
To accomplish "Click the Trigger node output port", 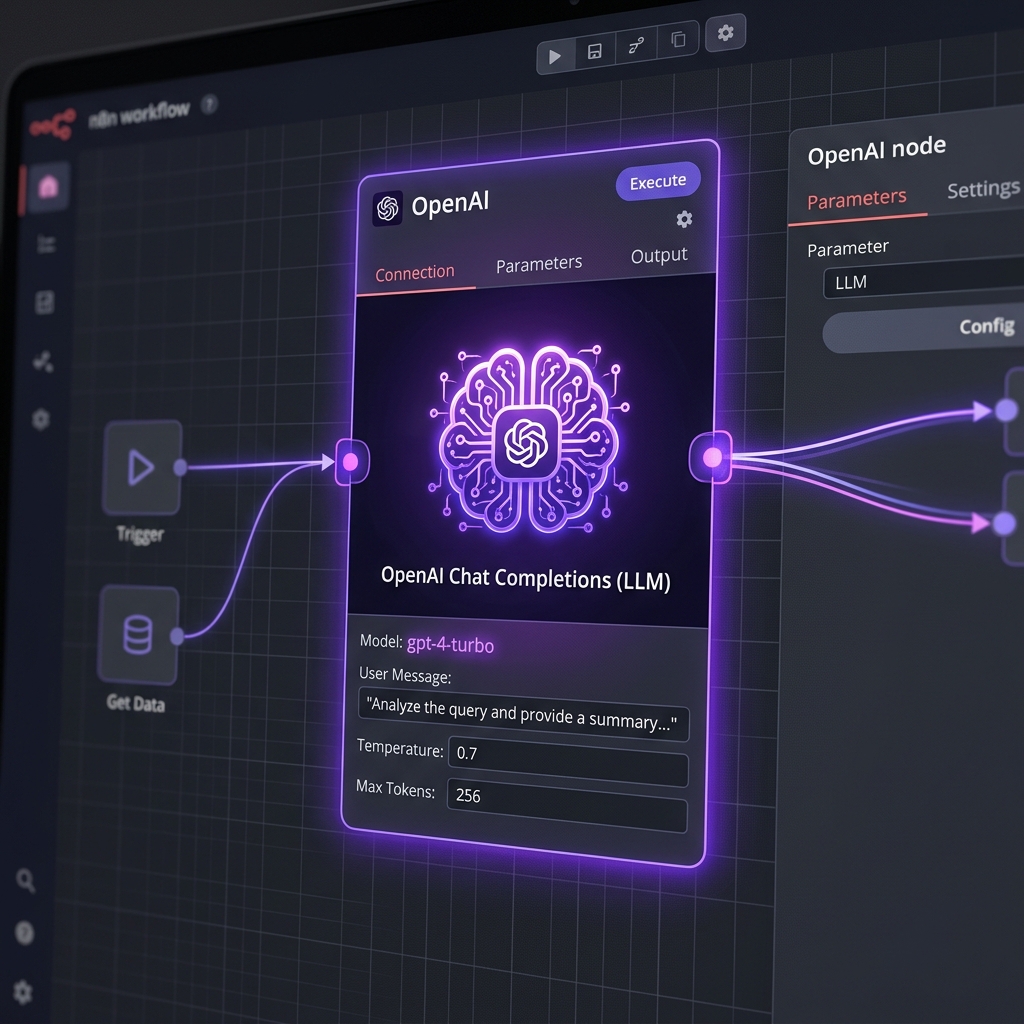I will 180,467.
